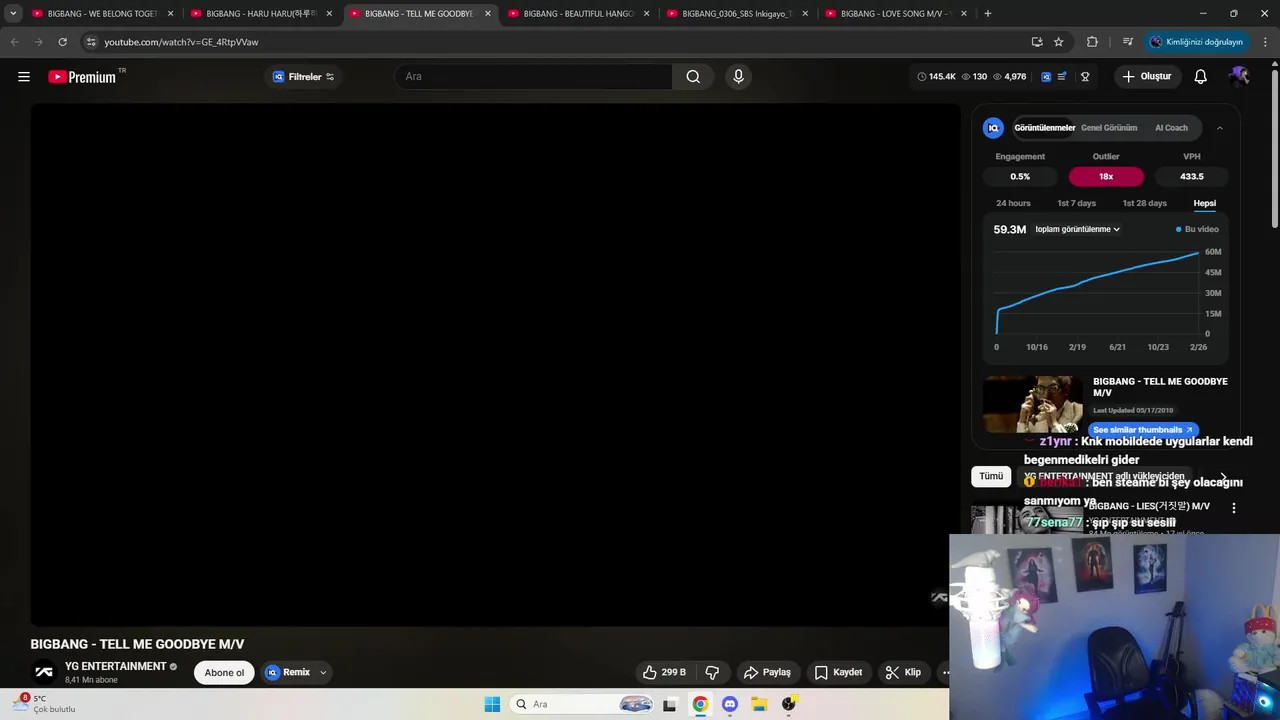This screenshot has height=720, width=1280.
Task: Switch to Genel Görünüm tab
Action: click(x=1109, y=128)
